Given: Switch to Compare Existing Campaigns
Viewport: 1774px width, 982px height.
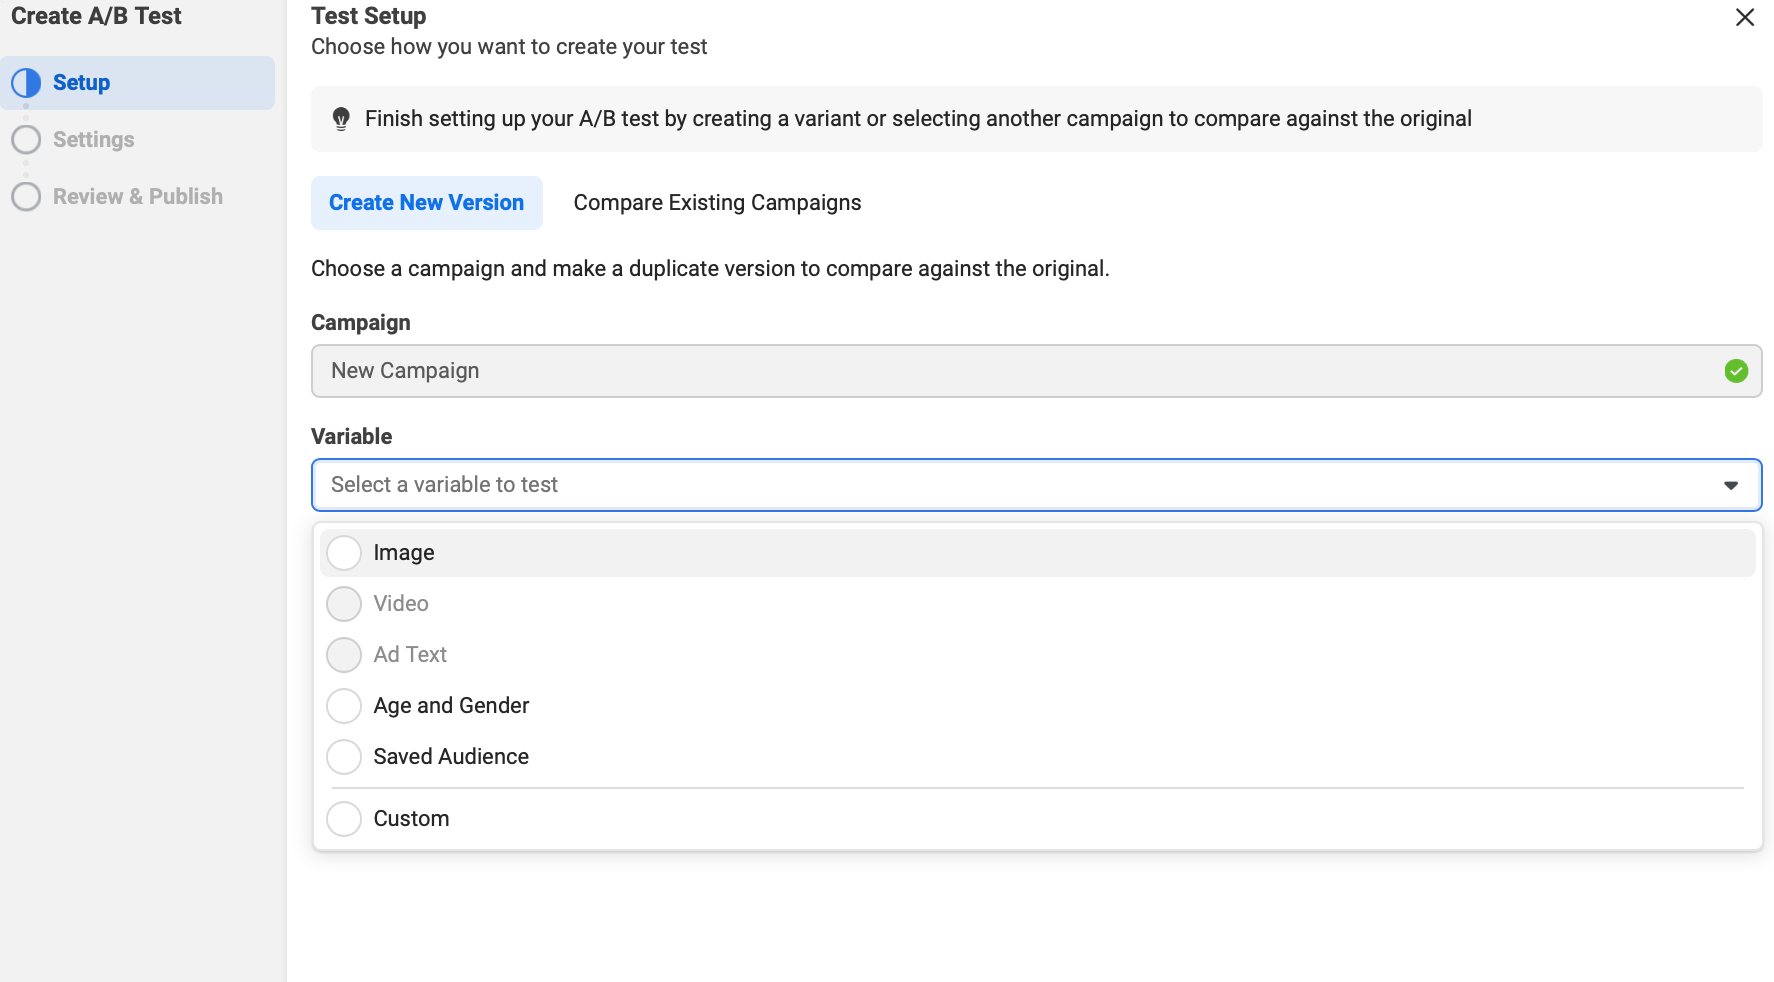Looking at the screenshot, I should coord(717,202).
